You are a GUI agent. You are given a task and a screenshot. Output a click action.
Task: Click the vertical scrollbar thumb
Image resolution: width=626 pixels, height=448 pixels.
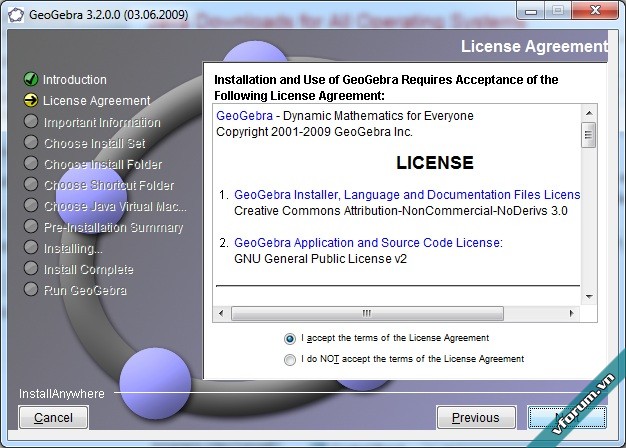coord(588,135)
